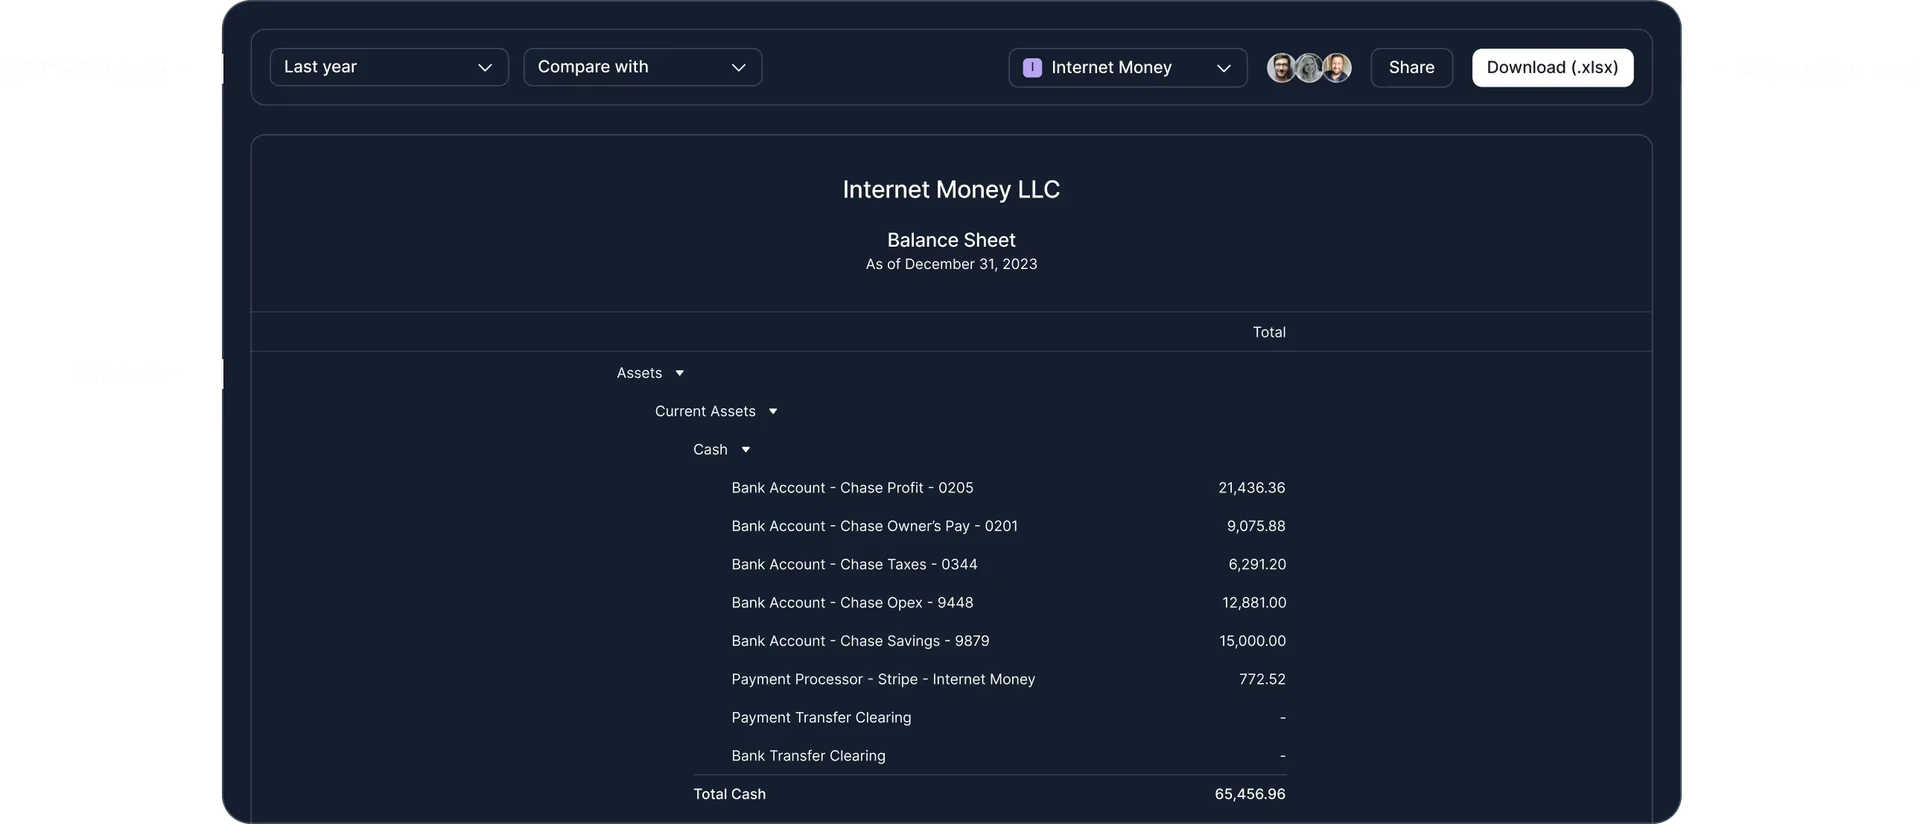Click the middle collaborator avatar
The image size is (1920, 824).
coord(1309,68)
